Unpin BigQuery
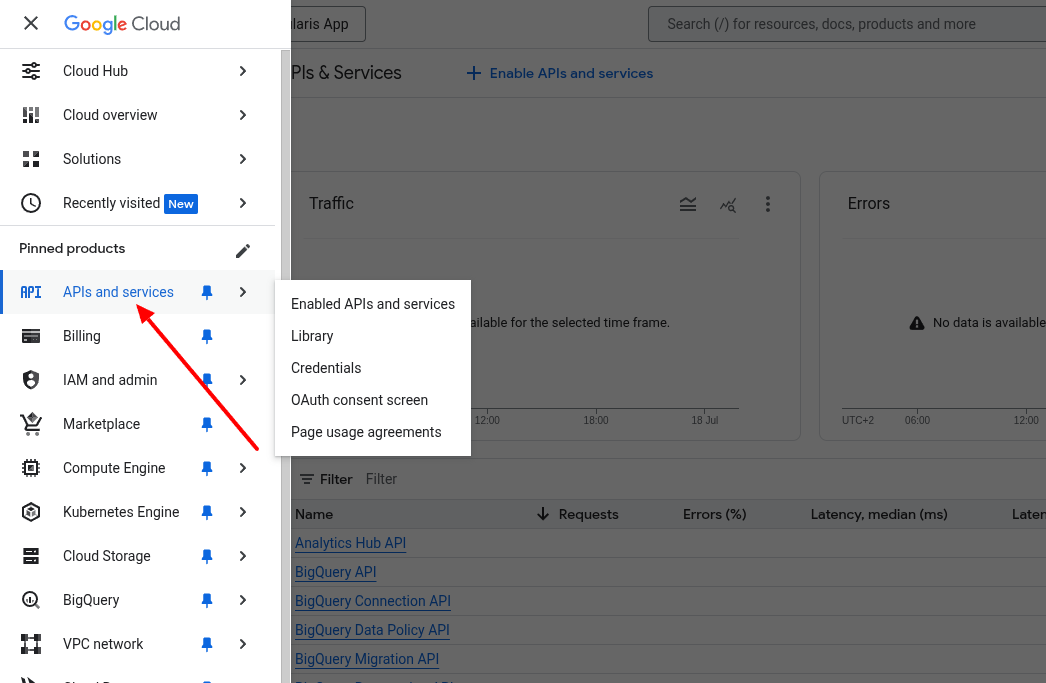Viewport: 1046px width, 683px height. 207,600
